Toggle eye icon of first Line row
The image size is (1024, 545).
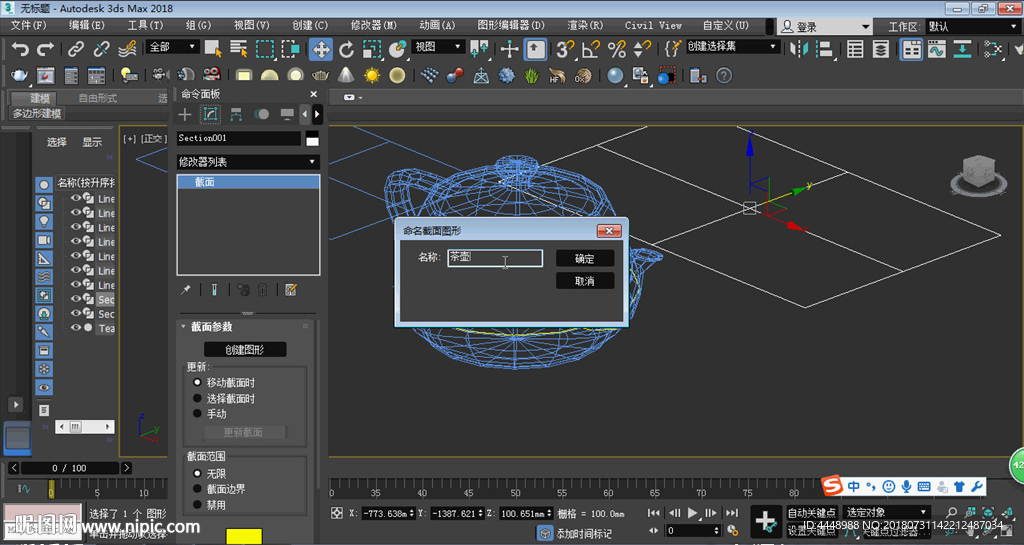click(76, 198)
